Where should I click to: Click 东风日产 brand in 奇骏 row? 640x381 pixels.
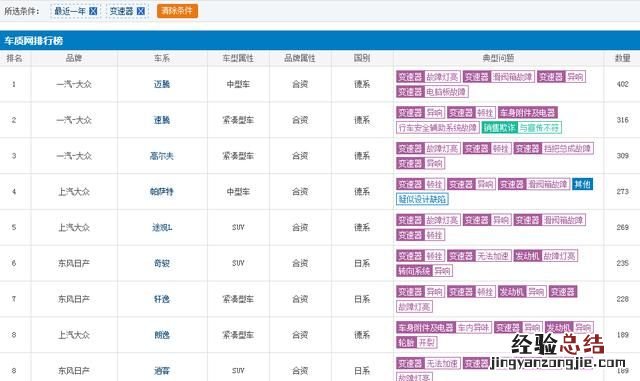[x=74, y=263]
